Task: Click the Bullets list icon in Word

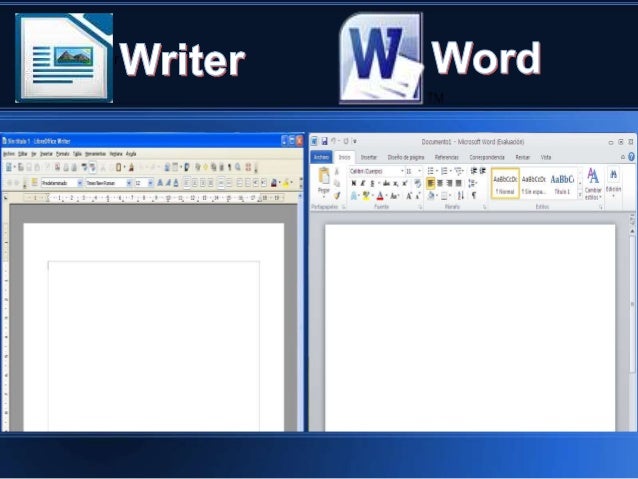Action: tap(430, 171)
